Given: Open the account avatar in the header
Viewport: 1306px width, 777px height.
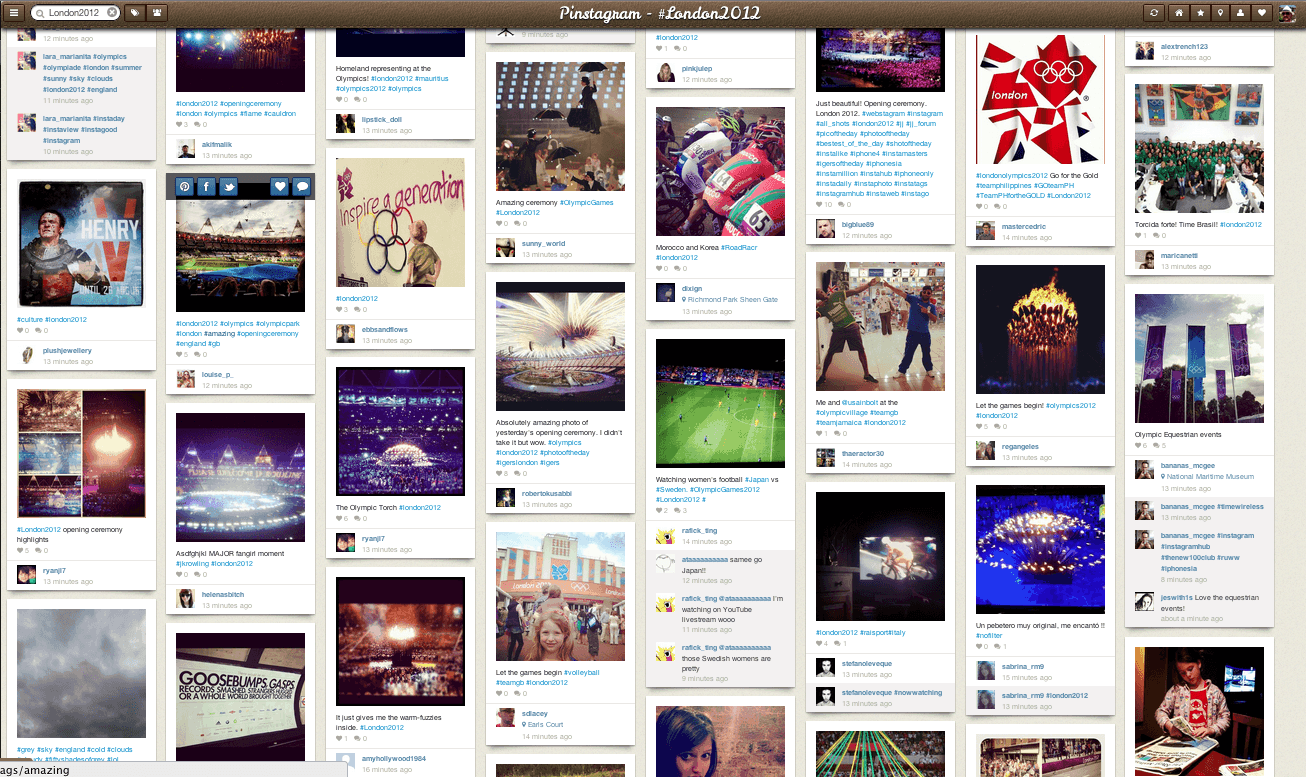Looking at the screenshot, I should coord(1288,13).
